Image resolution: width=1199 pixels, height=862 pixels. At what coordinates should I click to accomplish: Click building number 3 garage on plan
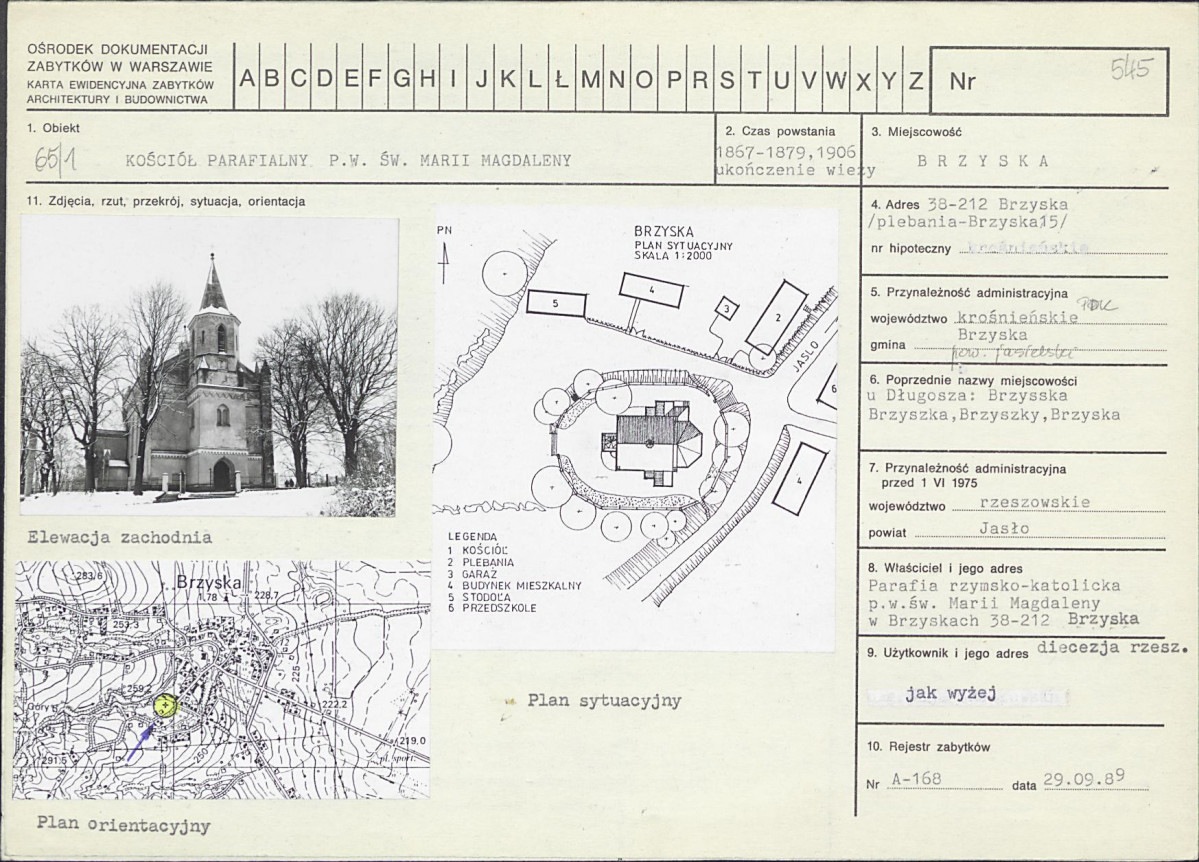point(727,309)
